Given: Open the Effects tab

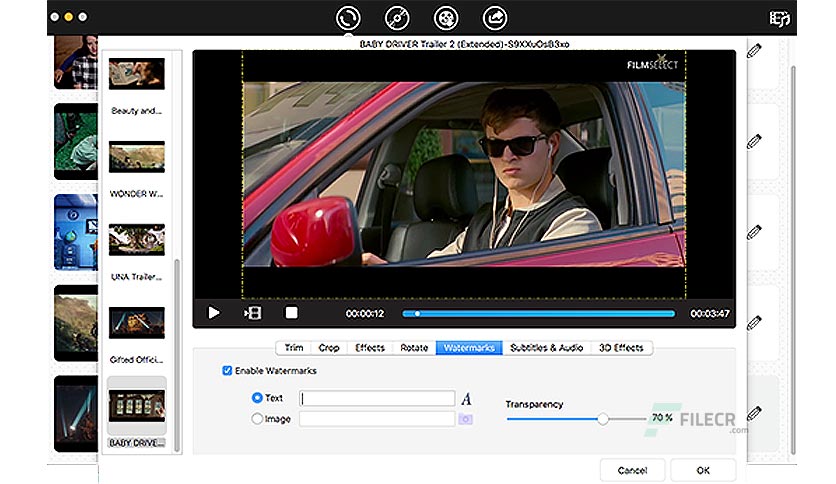Looking at the screenshot, I should (x=369, y=348).
